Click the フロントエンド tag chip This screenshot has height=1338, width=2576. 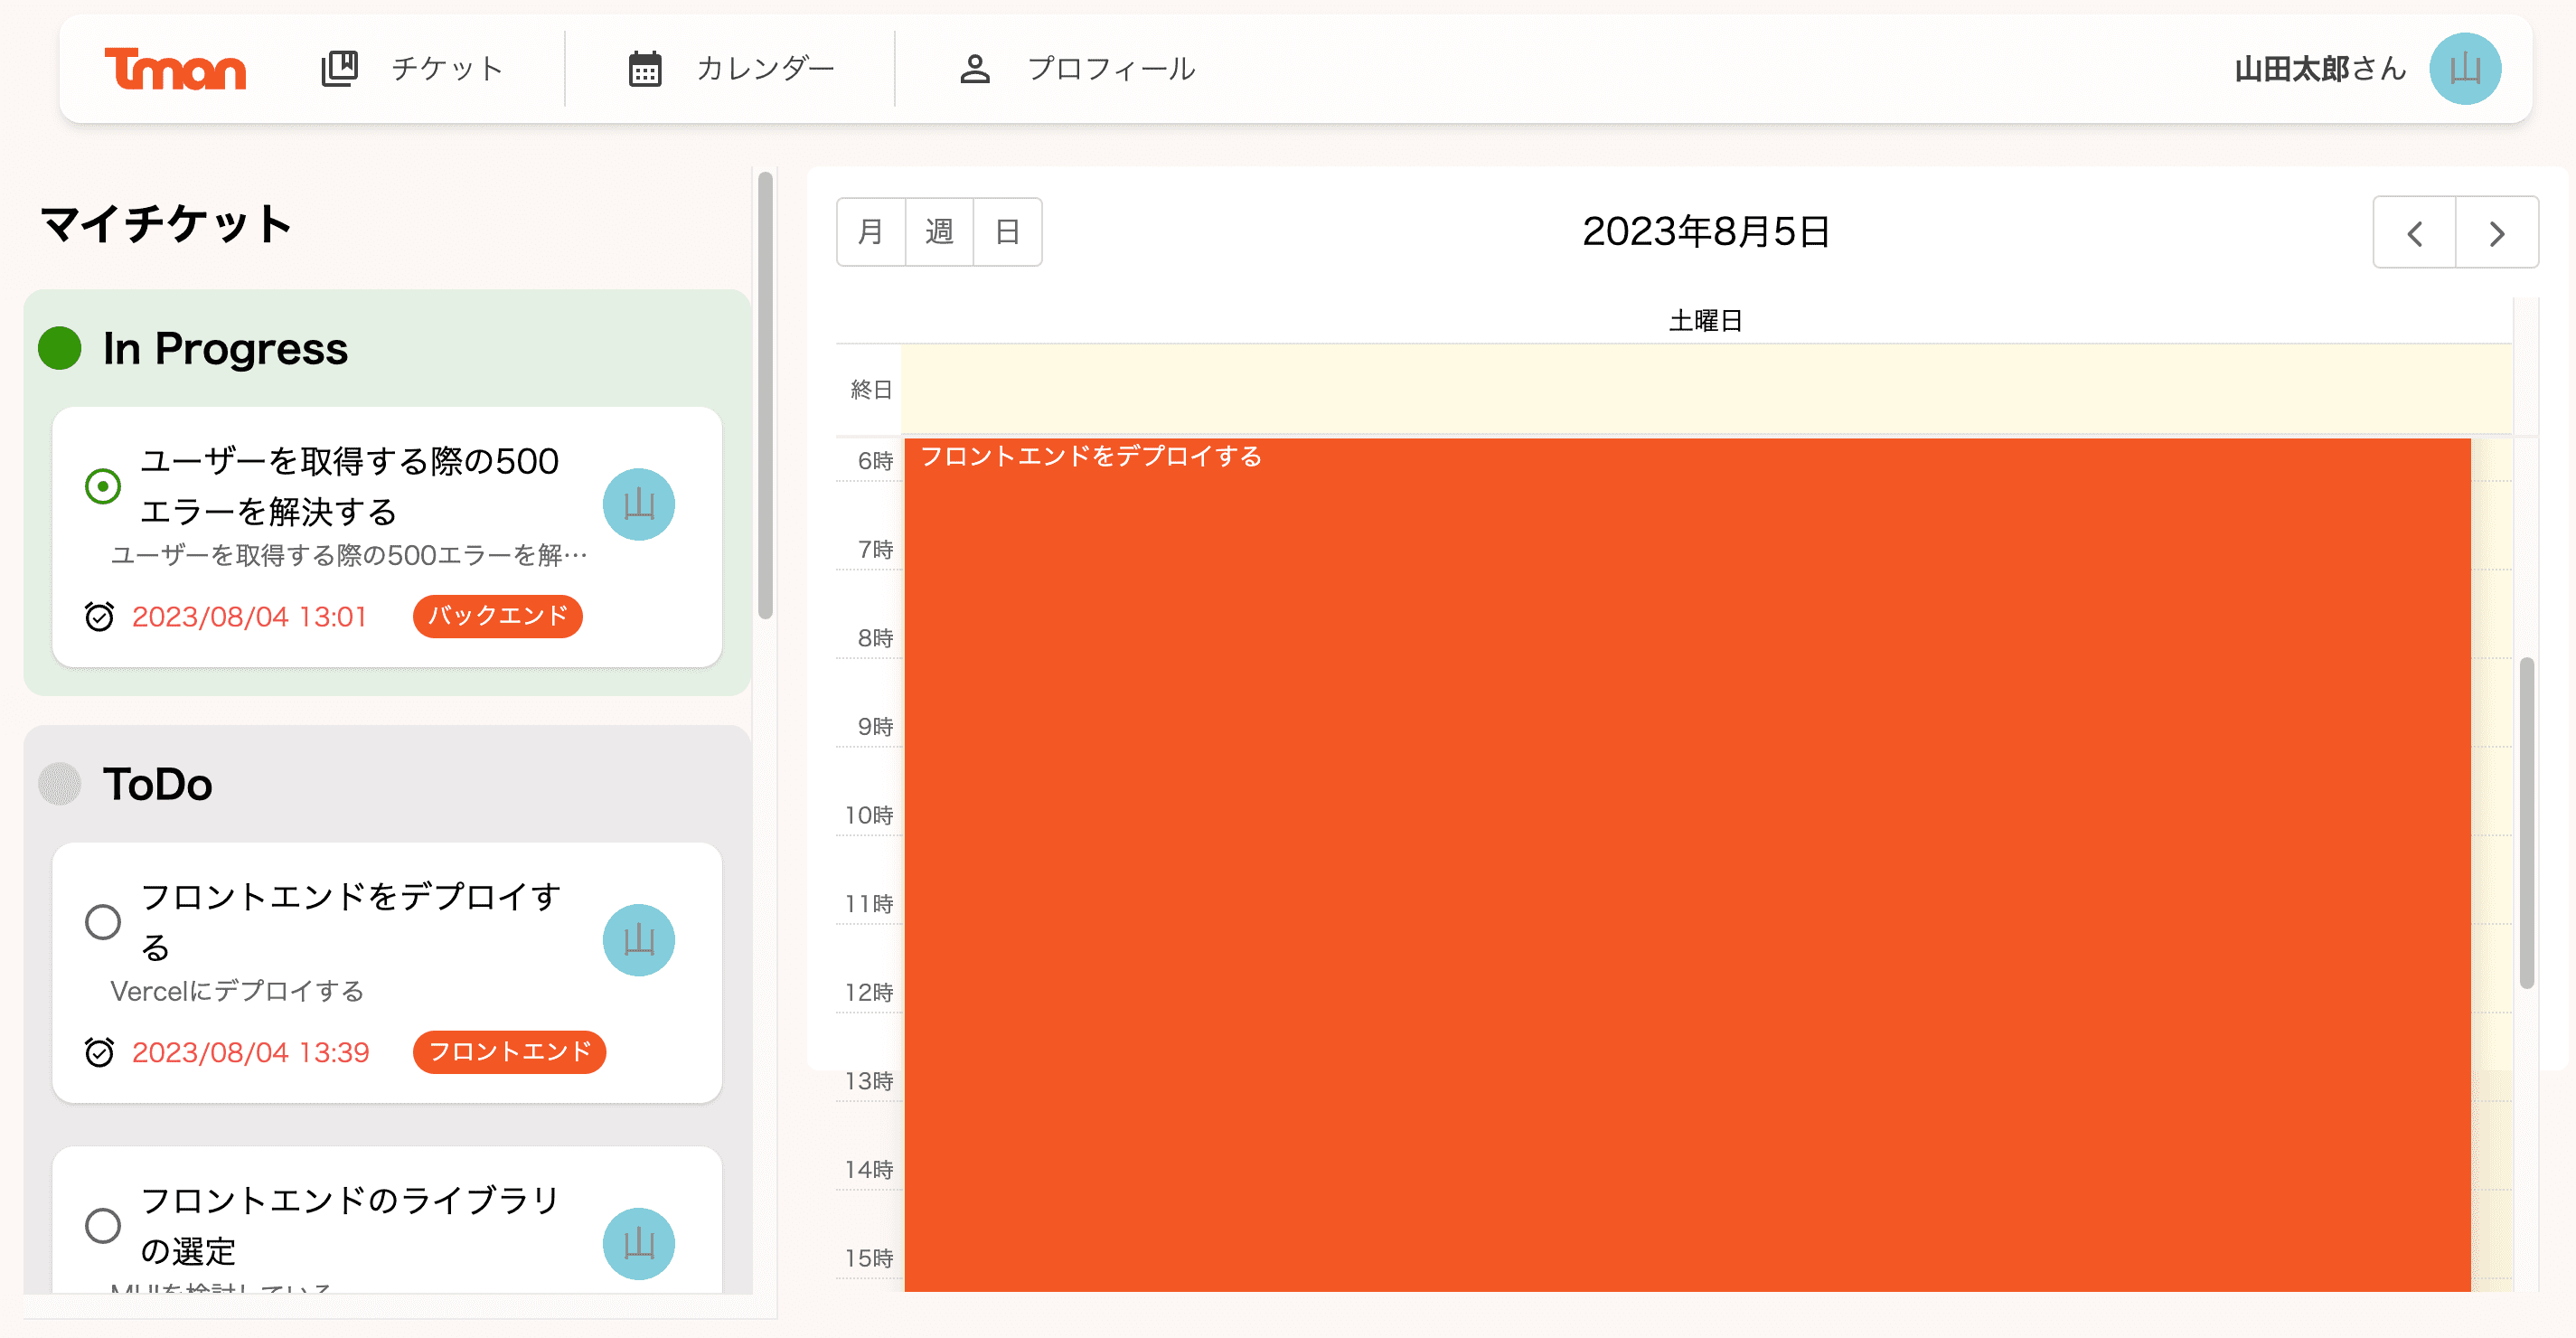pos(509,1052)
